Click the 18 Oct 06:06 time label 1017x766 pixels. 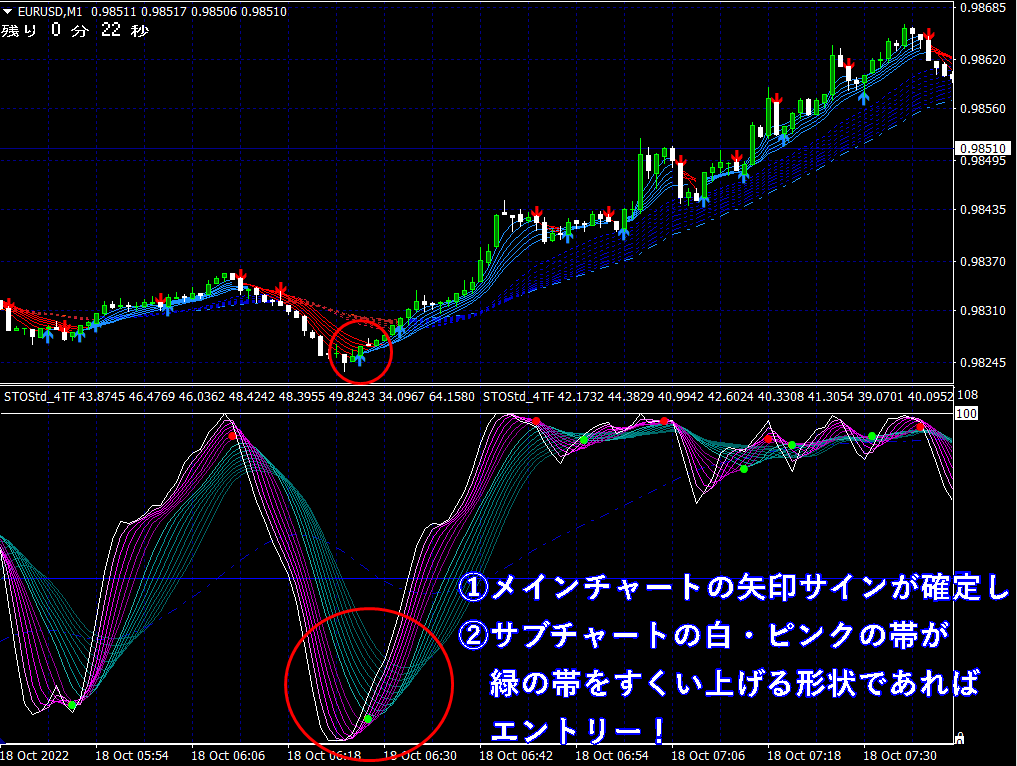tap(228, 756)
